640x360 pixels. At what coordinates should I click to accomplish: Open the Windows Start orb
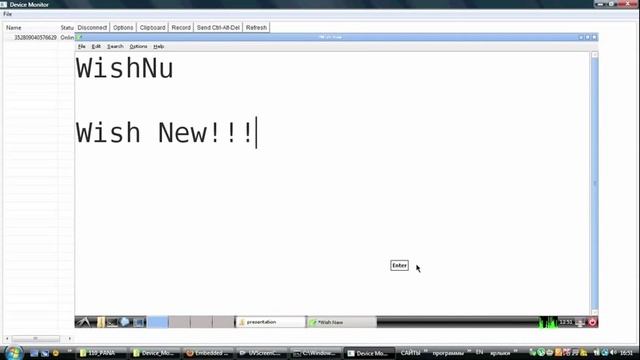coord(14,352)
